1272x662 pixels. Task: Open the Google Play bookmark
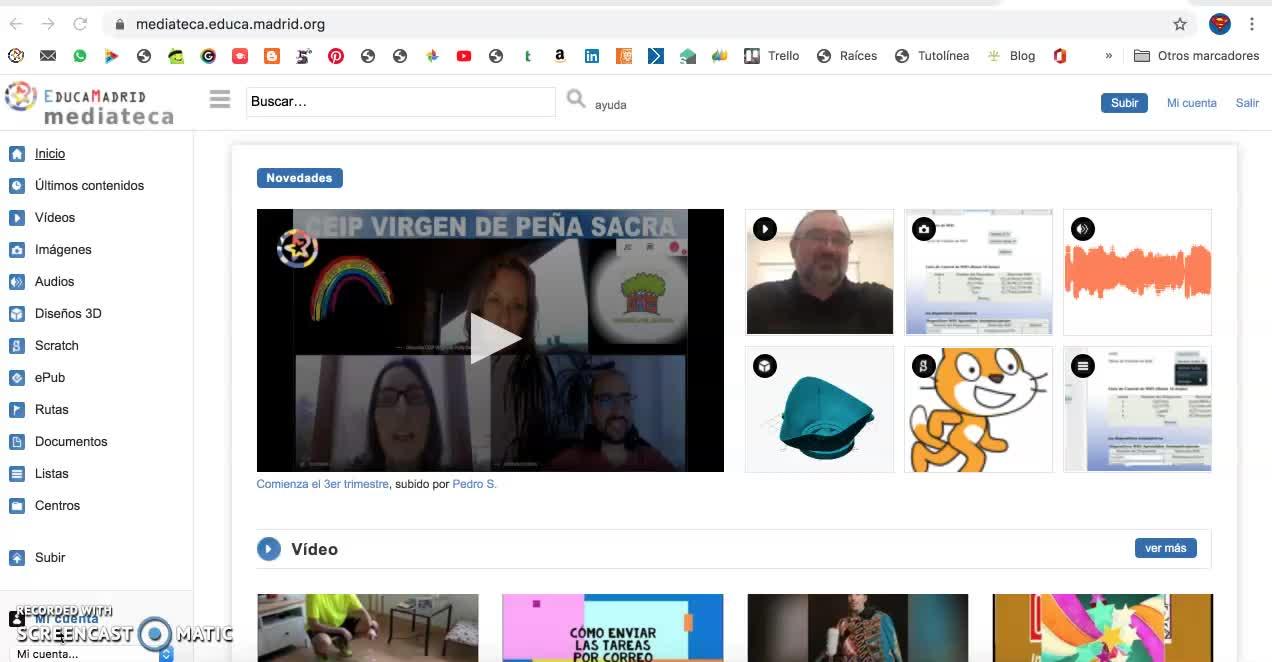(112, 56)
